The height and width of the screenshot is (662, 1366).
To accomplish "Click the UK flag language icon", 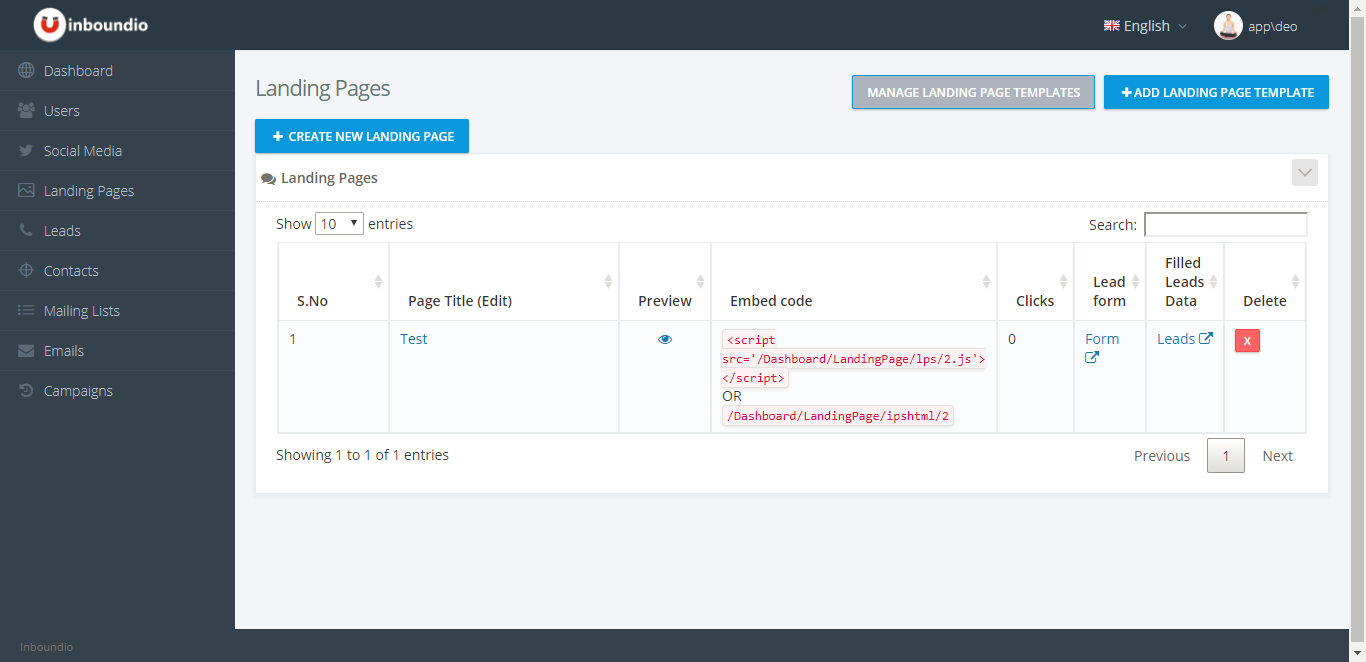I will (x=1111, y=26).
